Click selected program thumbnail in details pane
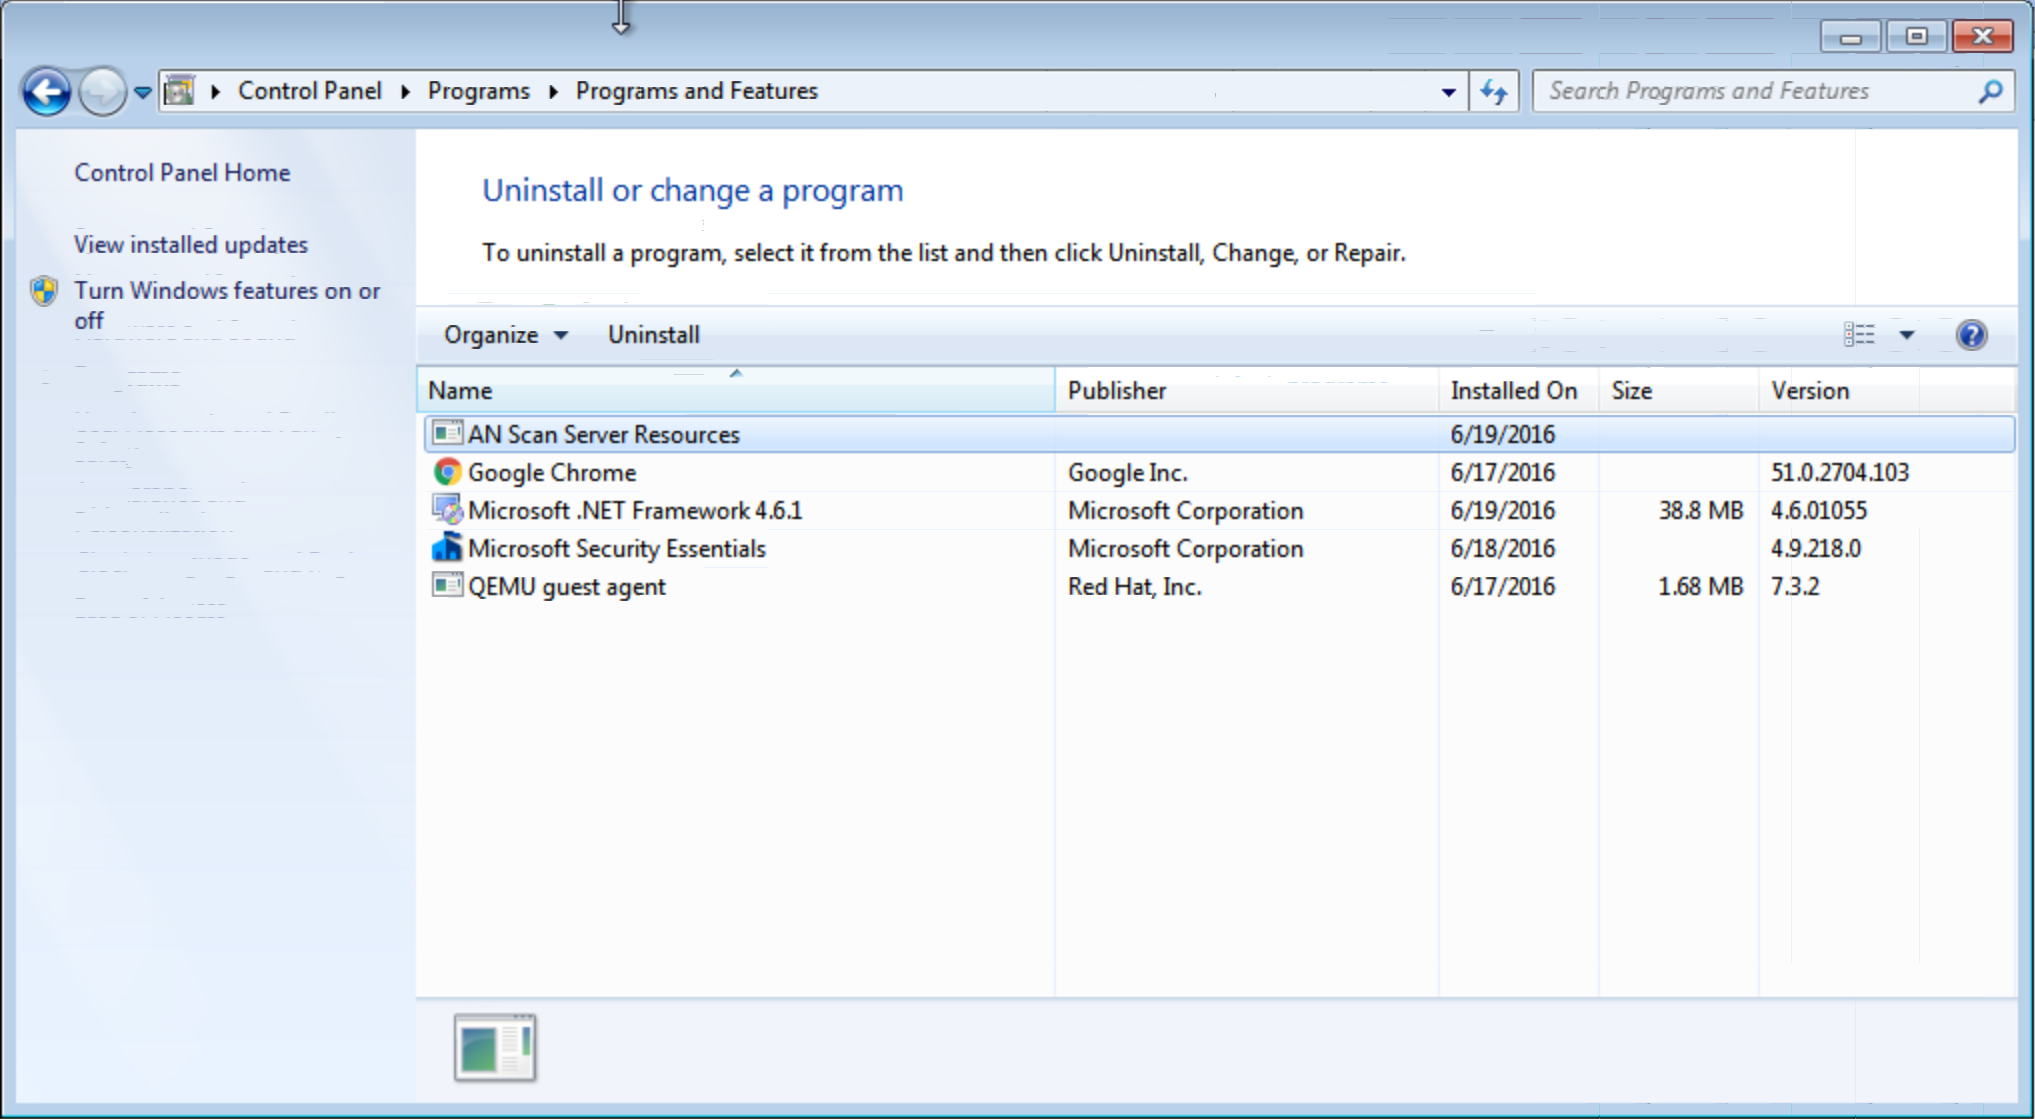 point(495,1048)
